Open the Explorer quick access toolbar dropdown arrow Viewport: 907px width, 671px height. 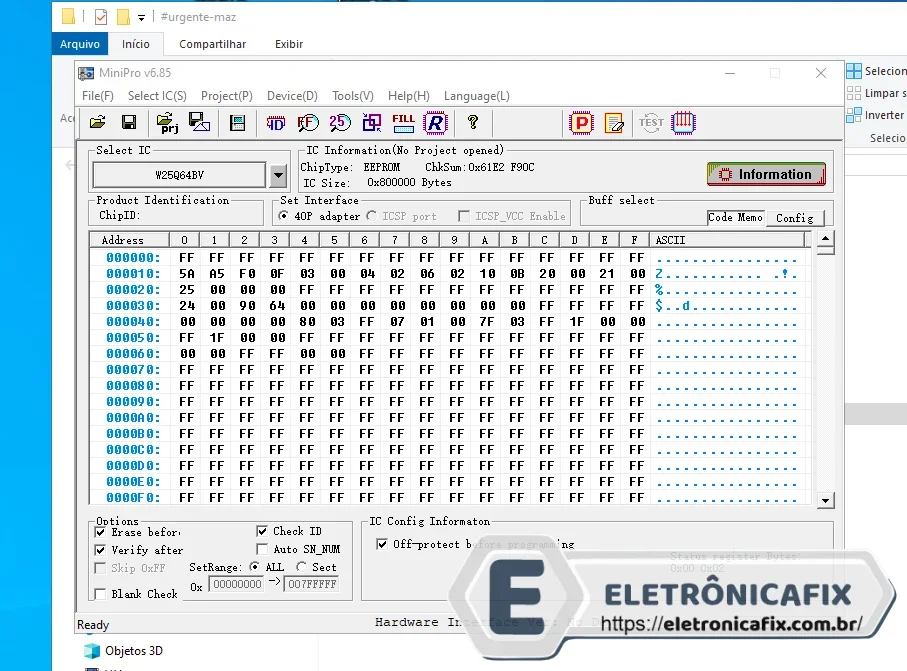141,18
